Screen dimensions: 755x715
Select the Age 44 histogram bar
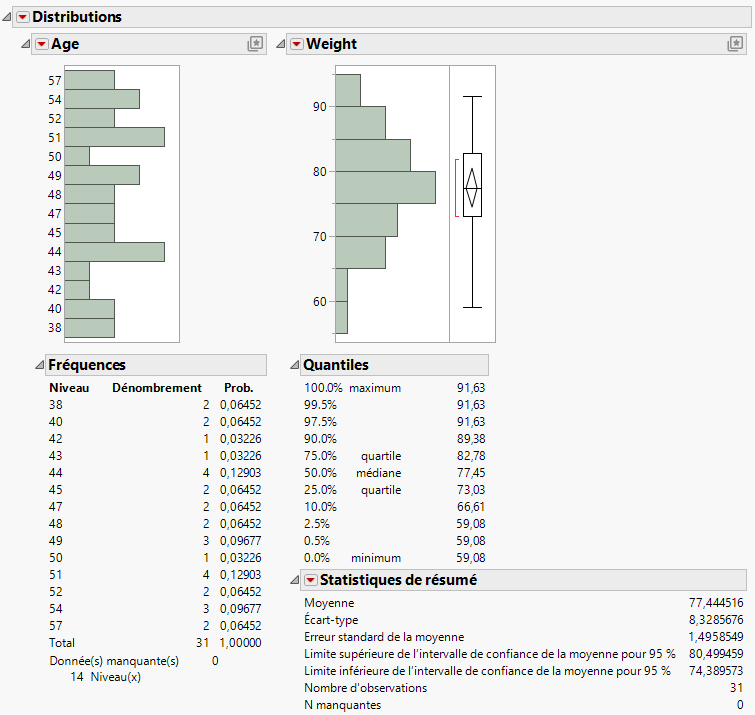[115, 252]
